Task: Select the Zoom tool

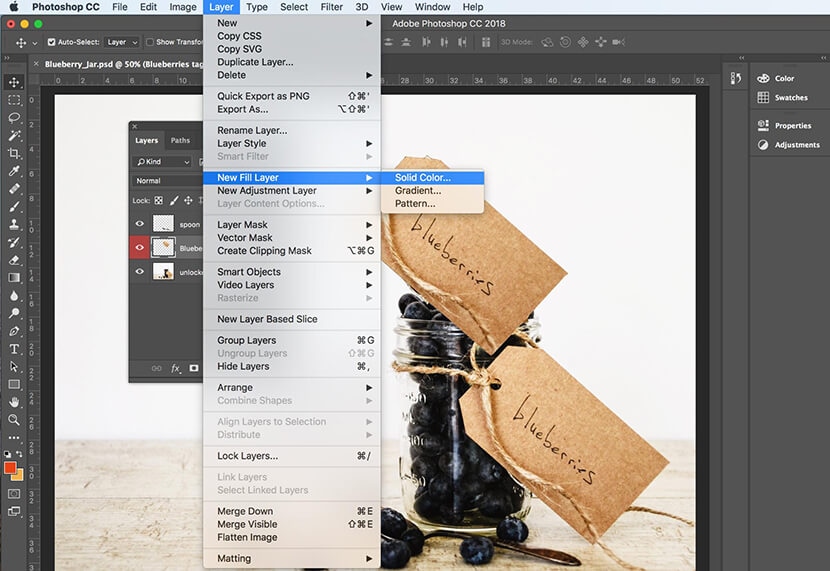Action: coord(14,420)
